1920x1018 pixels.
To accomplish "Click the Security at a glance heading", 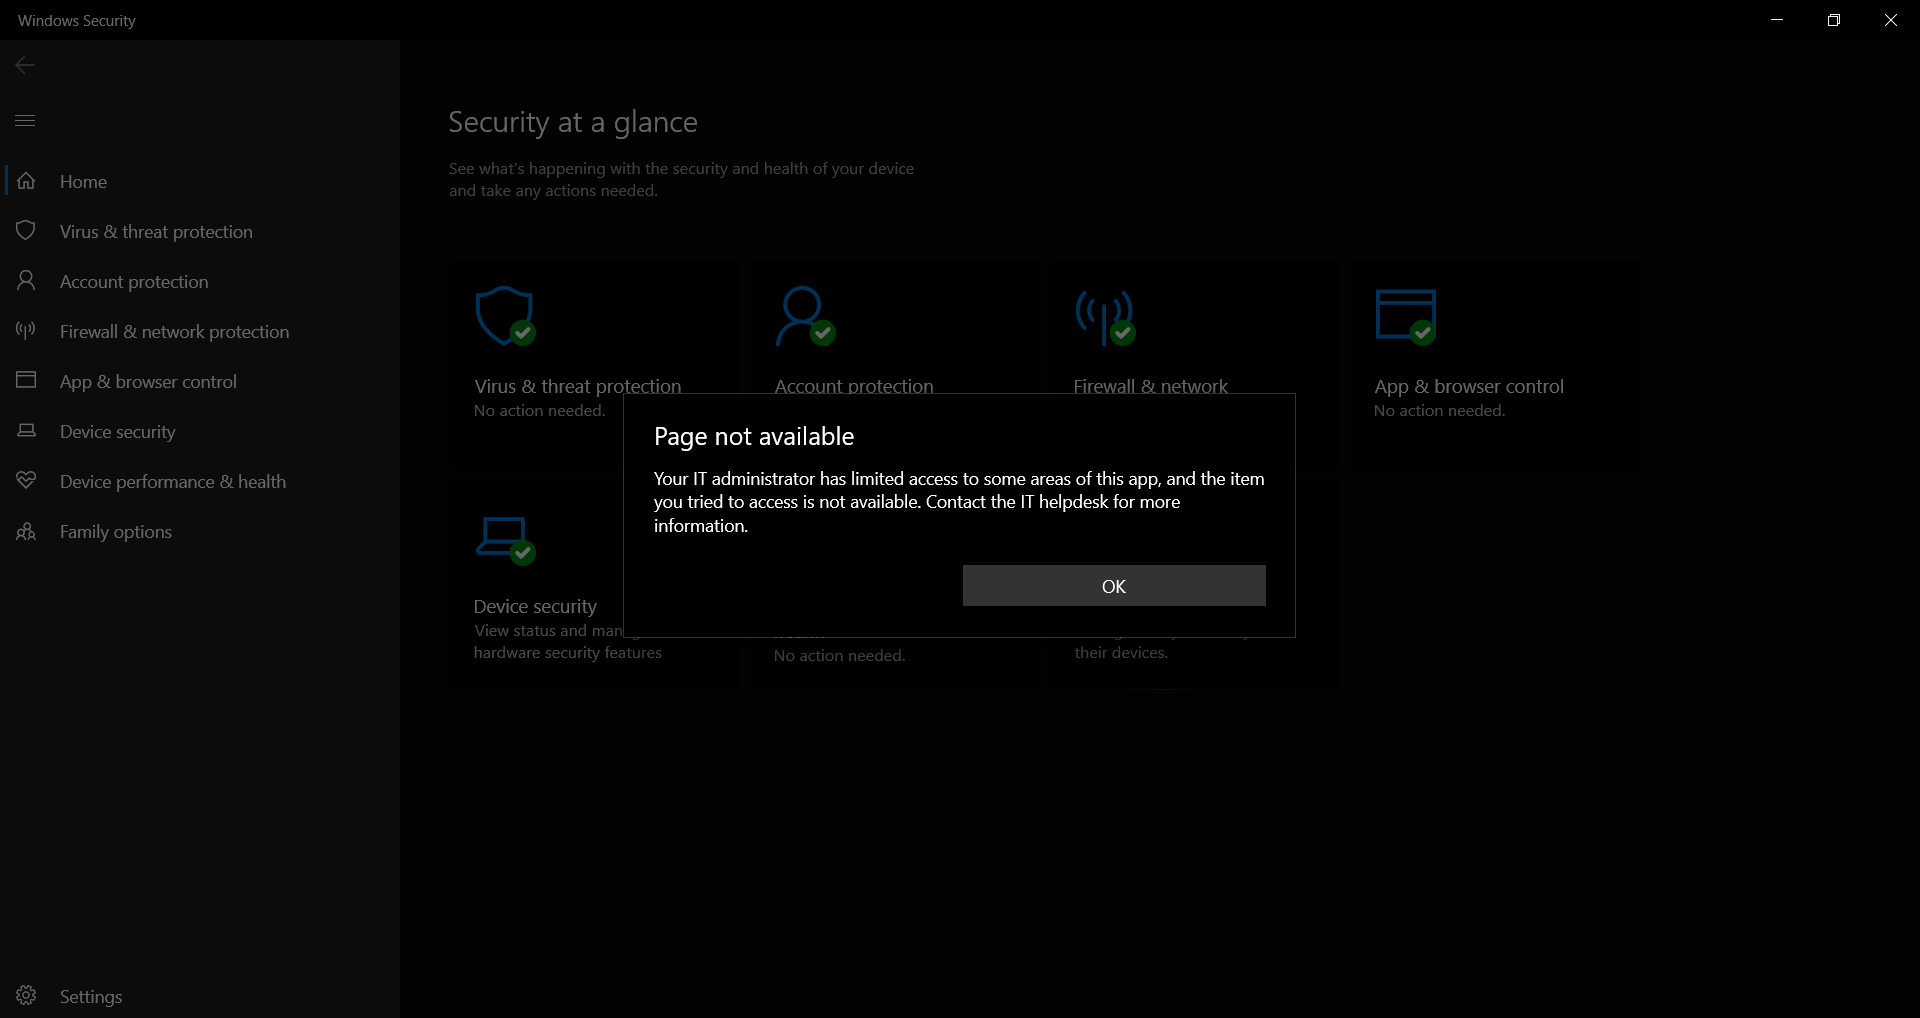I will [573, 122].
